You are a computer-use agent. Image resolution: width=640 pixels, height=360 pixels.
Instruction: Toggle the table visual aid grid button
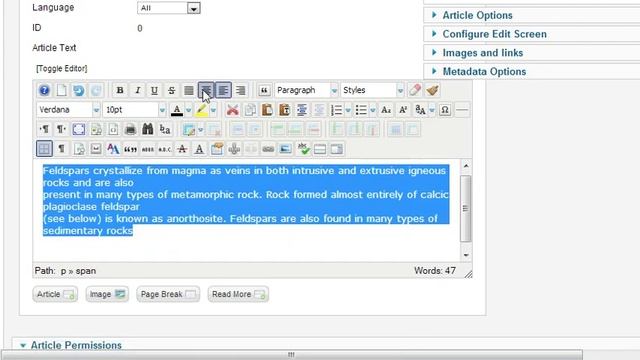click(x=44, y=149)
